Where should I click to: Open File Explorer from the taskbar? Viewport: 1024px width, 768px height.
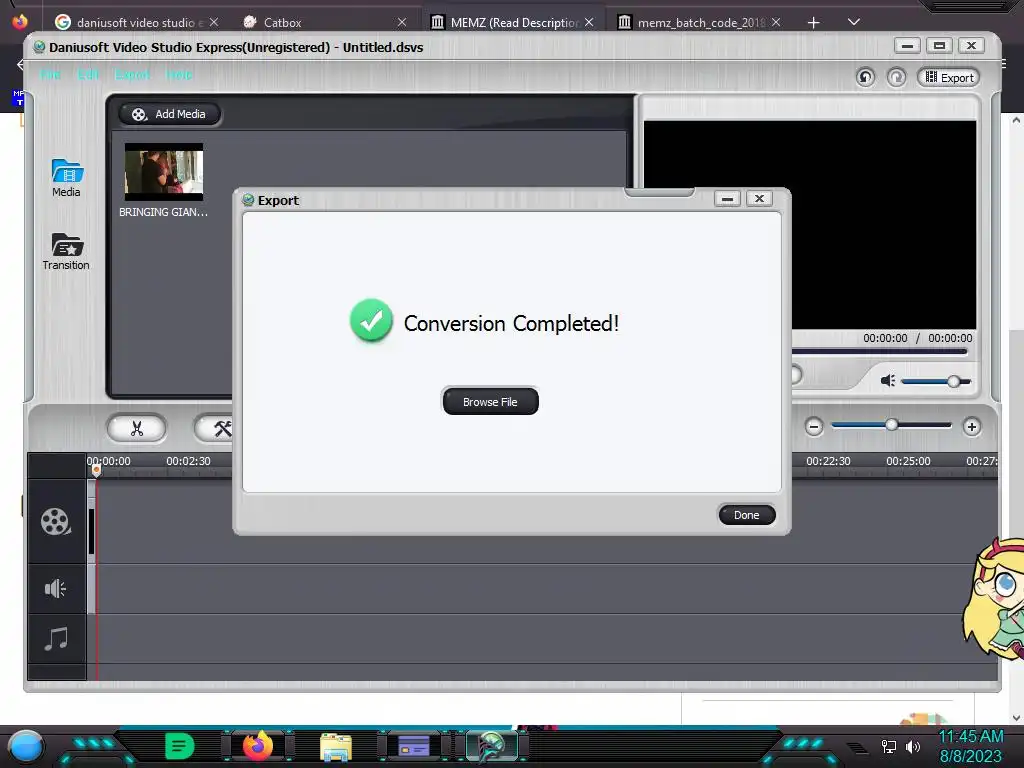coord(336,746)
